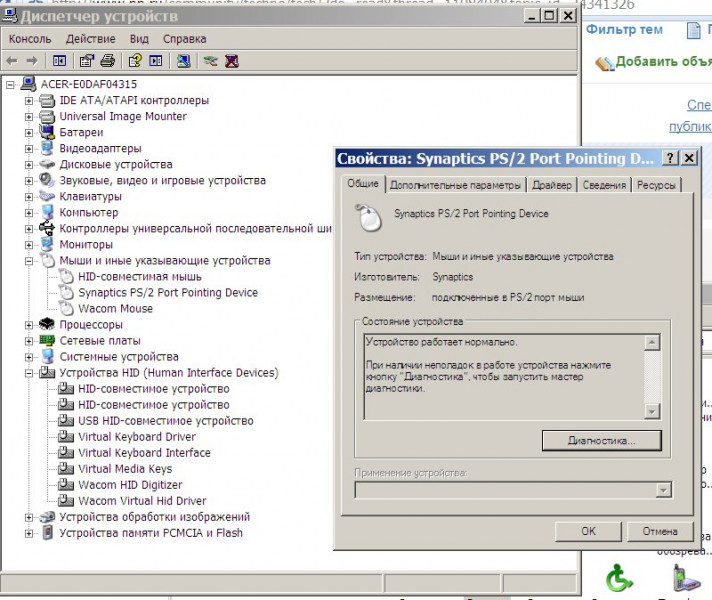Expand IDE ATA/ATAPI контроллеры node

pyautogui.click(x=29, y=100)
